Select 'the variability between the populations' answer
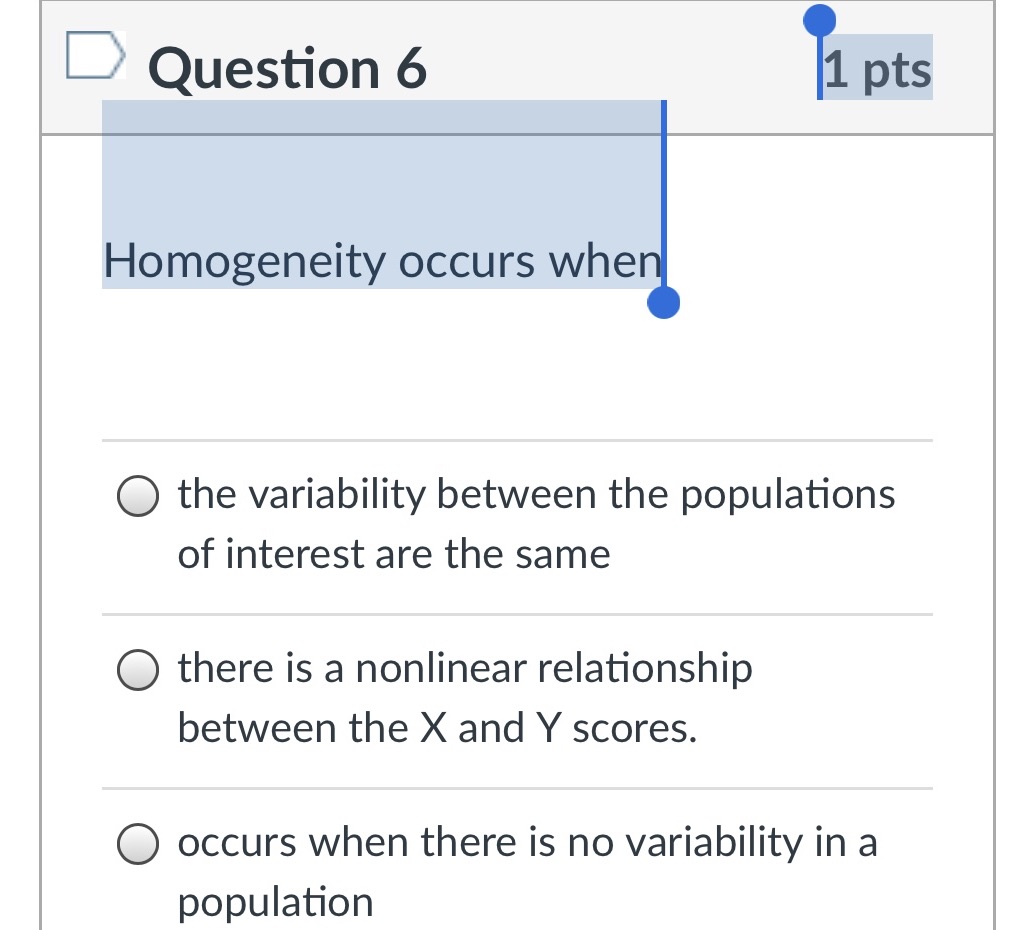This screenshot has height=930, width=1035. coord(536,523)
